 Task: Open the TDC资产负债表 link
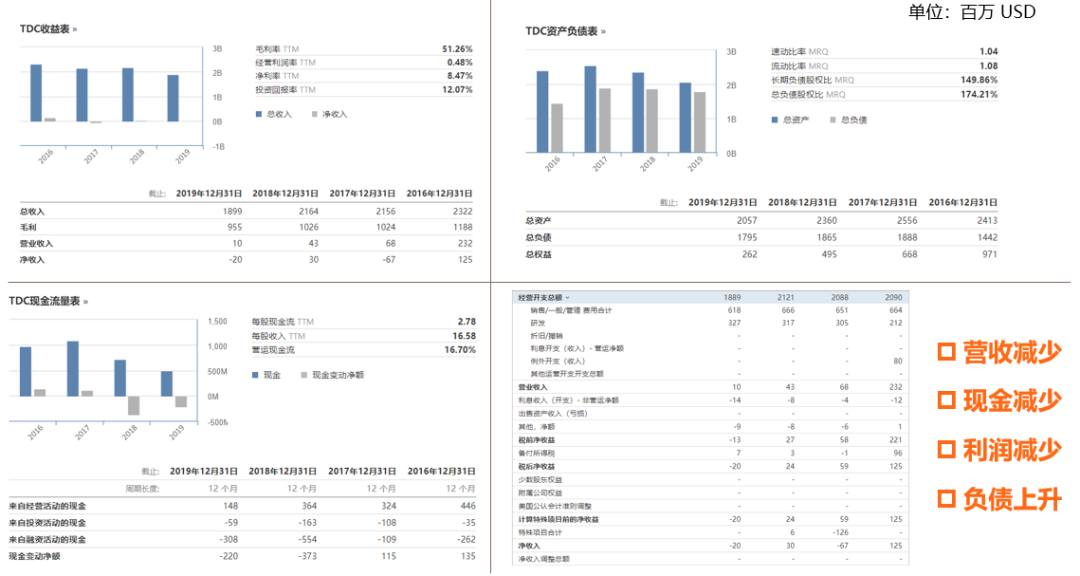click(565, 31)
